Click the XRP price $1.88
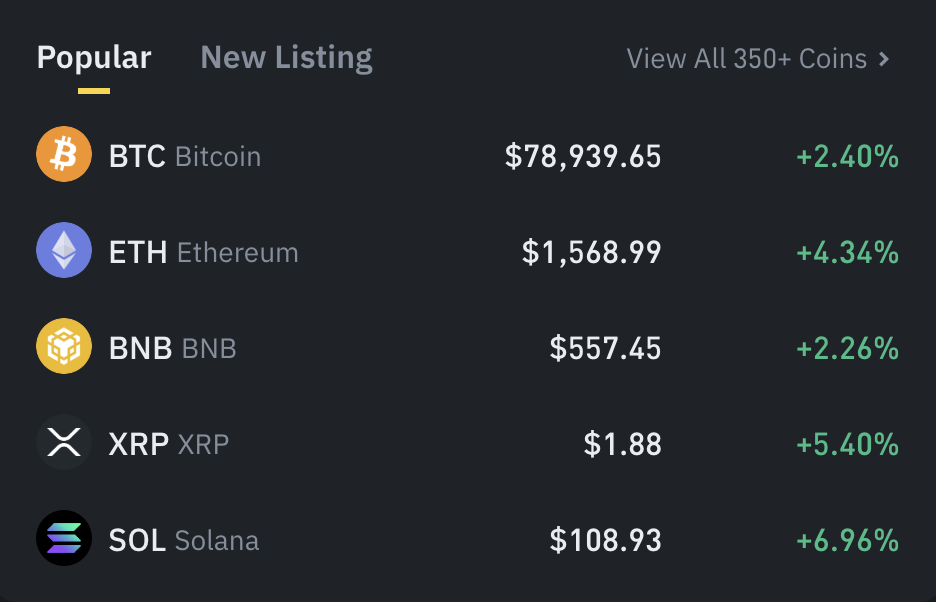 (x=623, y=444)
